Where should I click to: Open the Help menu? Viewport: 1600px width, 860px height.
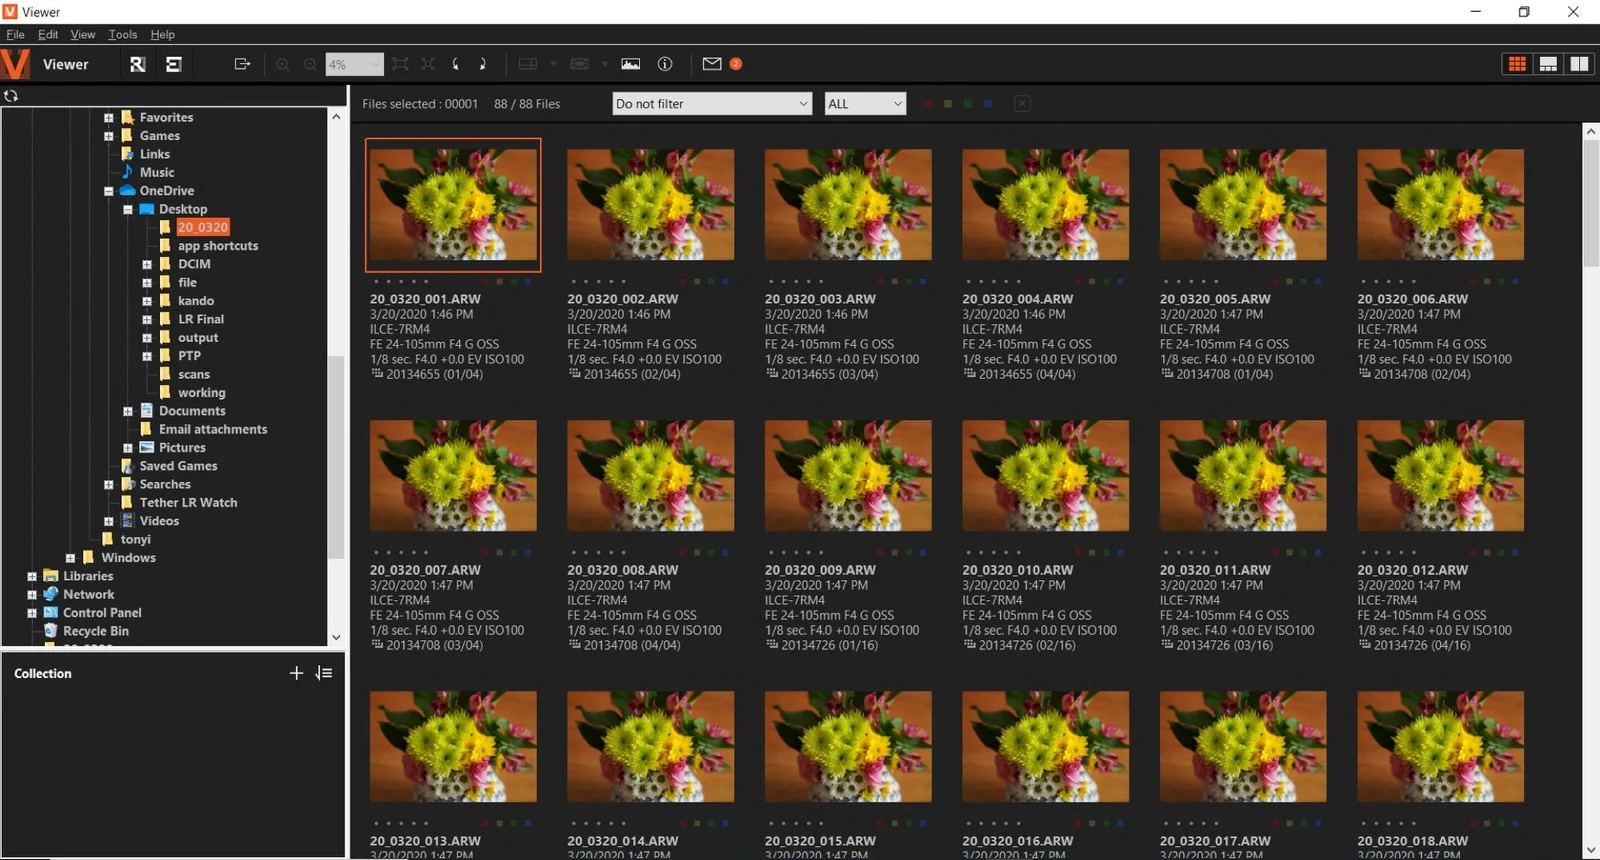pos(162,34)
